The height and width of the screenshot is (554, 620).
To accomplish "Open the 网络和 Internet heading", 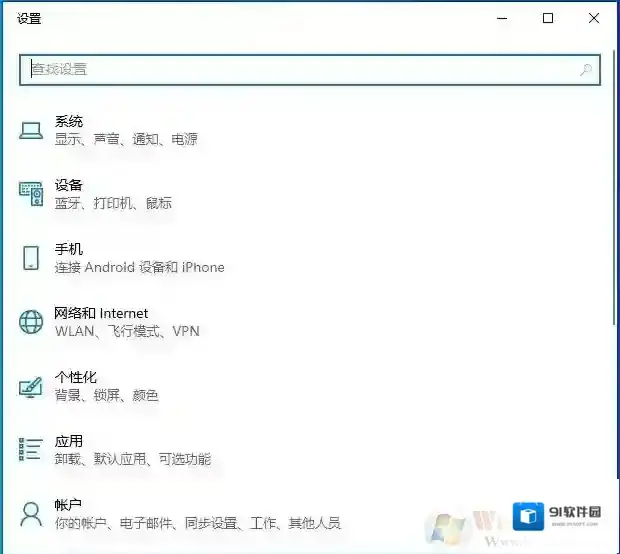I will click(101, 313).
